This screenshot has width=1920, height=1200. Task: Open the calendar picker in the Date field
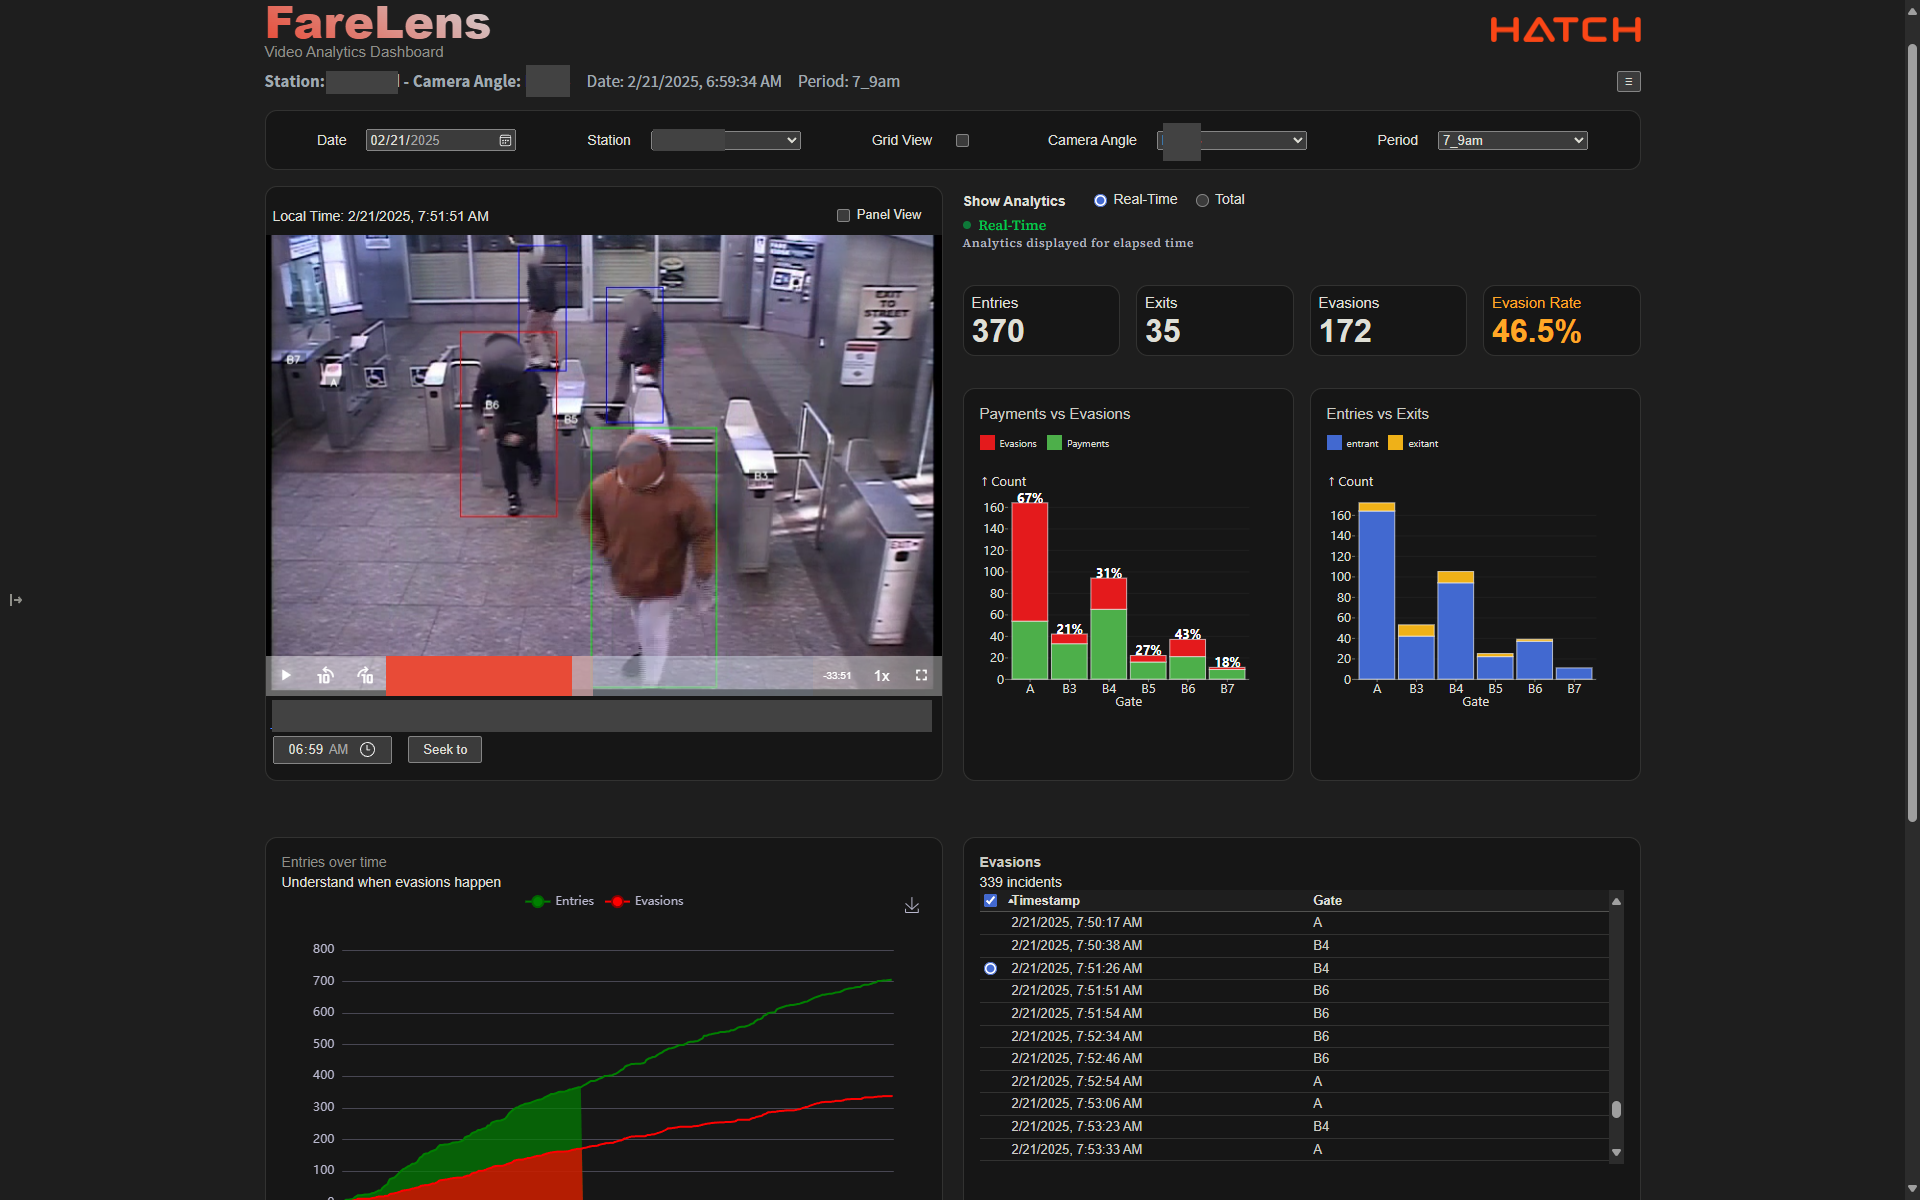[x=504, y=140]
